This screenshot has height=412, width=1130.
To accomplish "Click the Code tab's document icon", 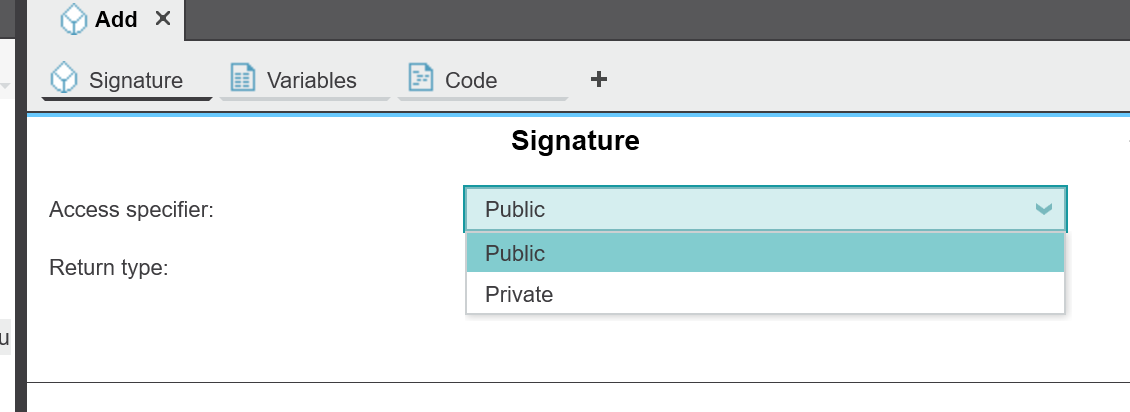I will tap(421, 77).
